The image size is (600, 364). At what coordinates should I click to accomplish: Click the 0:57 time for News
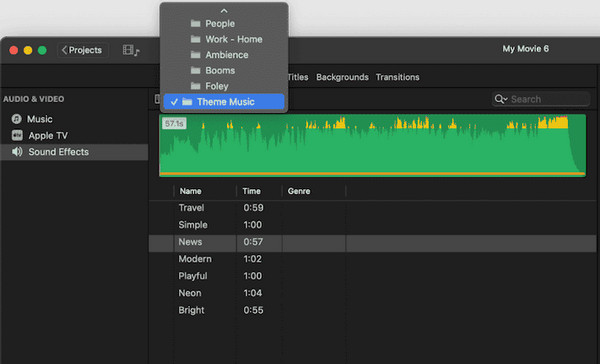click(x=253, y=242)
